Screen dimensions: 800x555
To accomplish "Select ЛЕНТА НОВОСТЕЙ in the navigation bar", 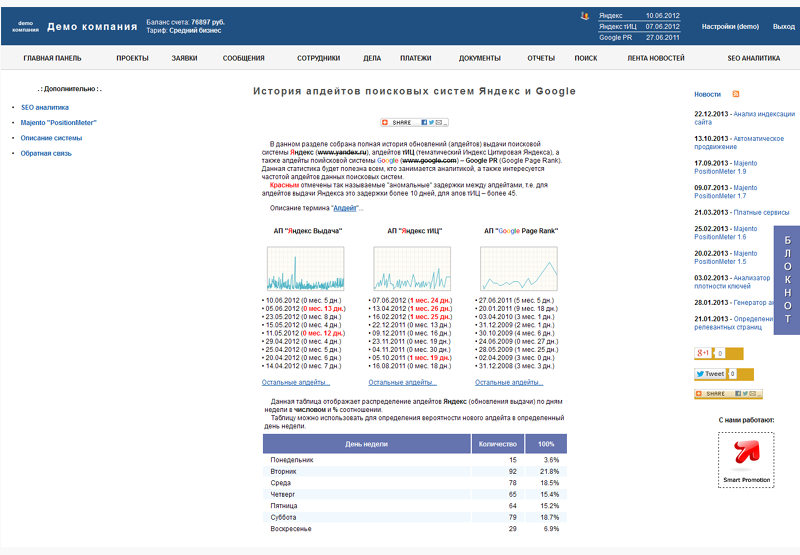I will [656, 59].
